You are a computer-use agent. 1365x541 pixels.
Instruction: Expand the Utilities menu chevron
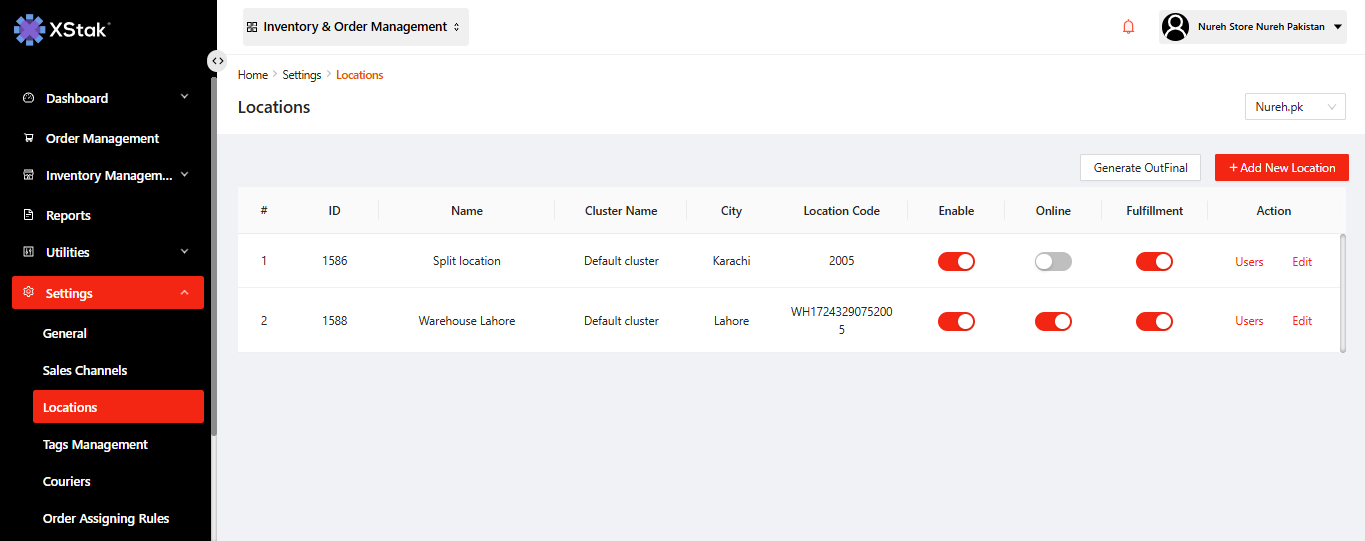[x=184, y=252]
